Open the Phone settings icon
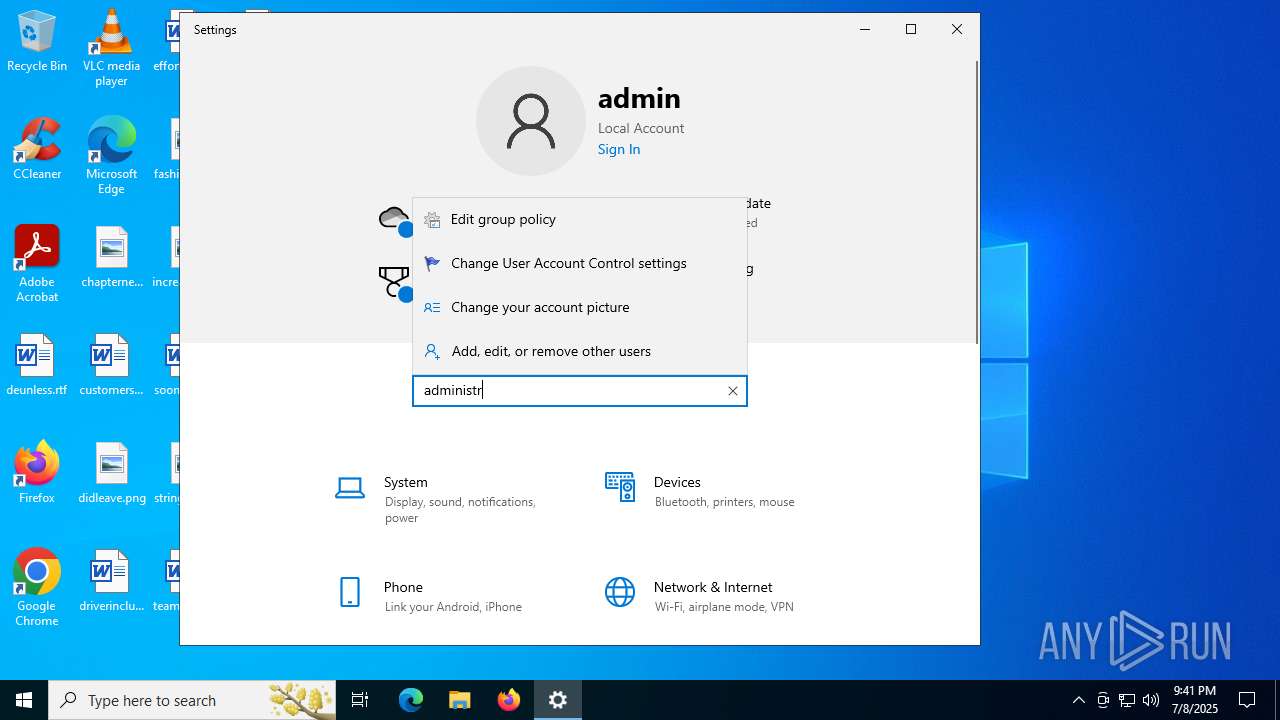The image size is (1280, 720). [x=349, y=592]
